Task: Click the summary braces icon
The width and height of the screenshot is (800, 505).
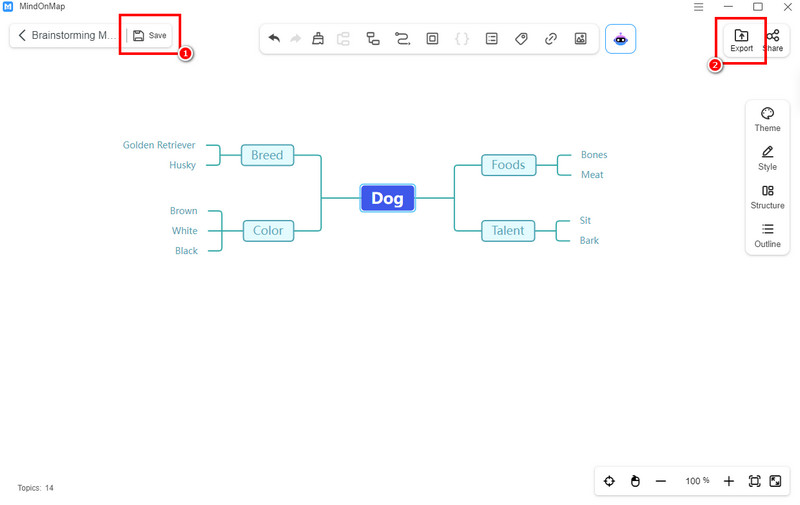Action: 462,39
